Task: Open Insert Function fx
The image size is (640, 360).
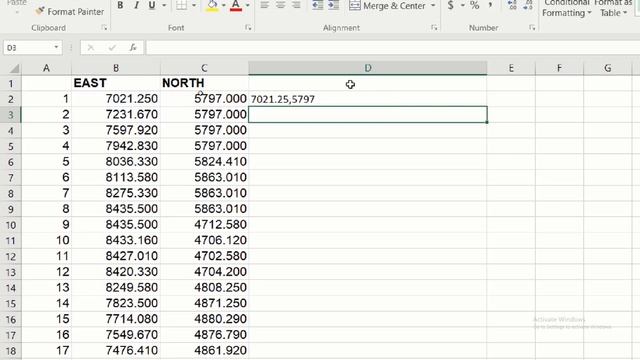Action: pyautogui.click(x=133, y=48)
